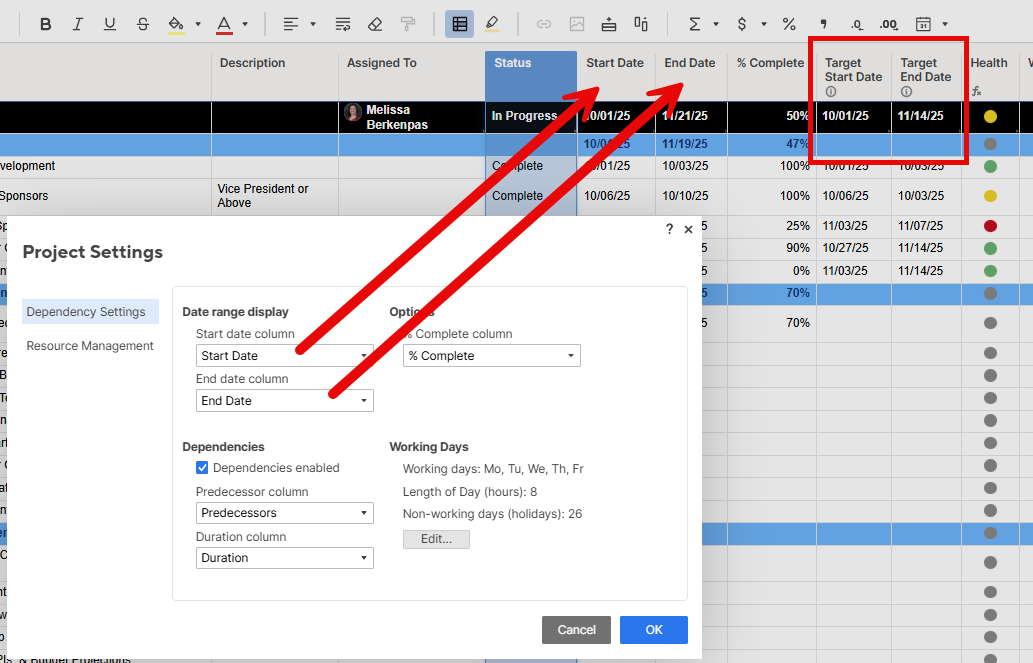Select the % Complete column header
Image resolution: width=1033 pixels, height=663 pixels.
770,76
